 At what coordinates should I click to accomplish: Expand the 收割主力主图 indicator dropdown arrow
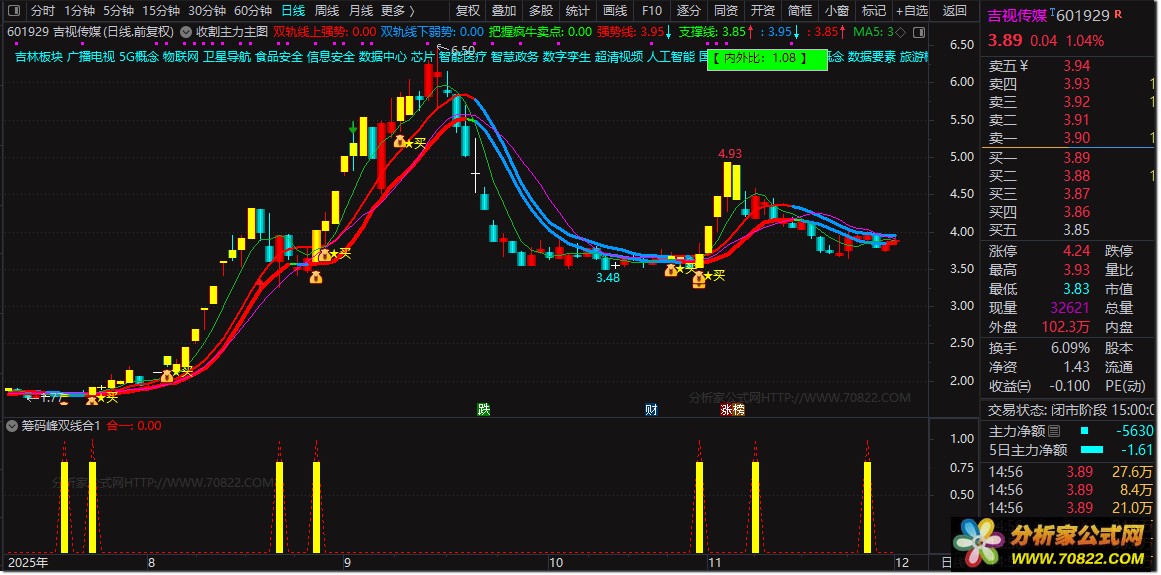[x=187, y=32]
